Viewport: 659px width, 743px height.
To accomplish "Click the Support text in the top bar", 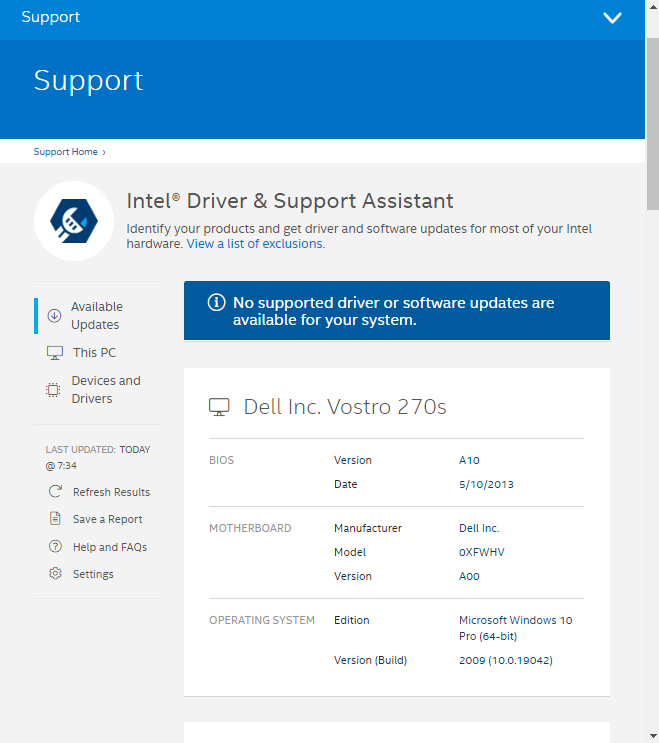I will (51, 17).
